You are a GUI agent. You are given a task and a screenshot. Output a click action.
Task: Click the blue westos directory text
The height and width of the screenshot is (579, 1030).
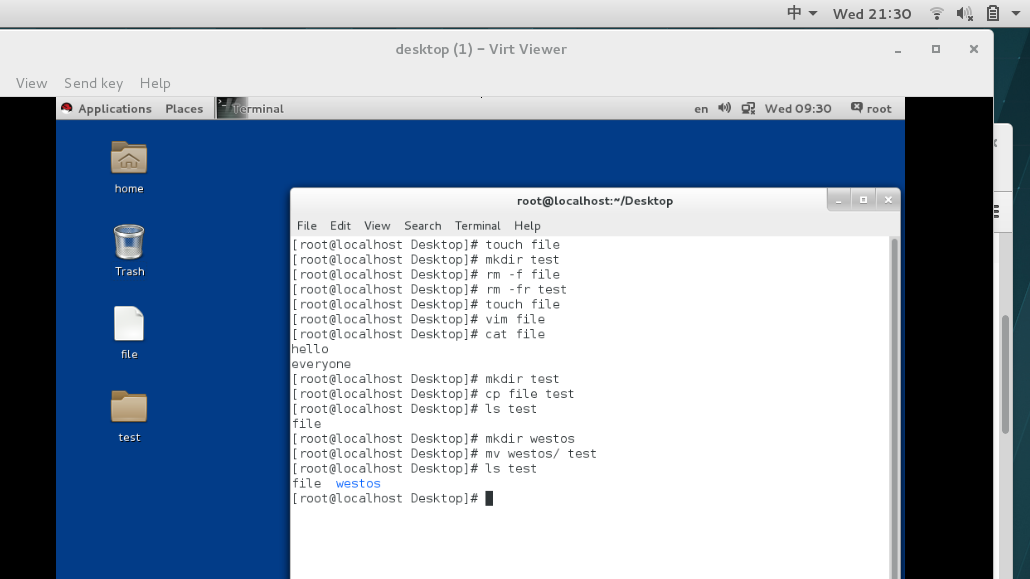(358, 484)
